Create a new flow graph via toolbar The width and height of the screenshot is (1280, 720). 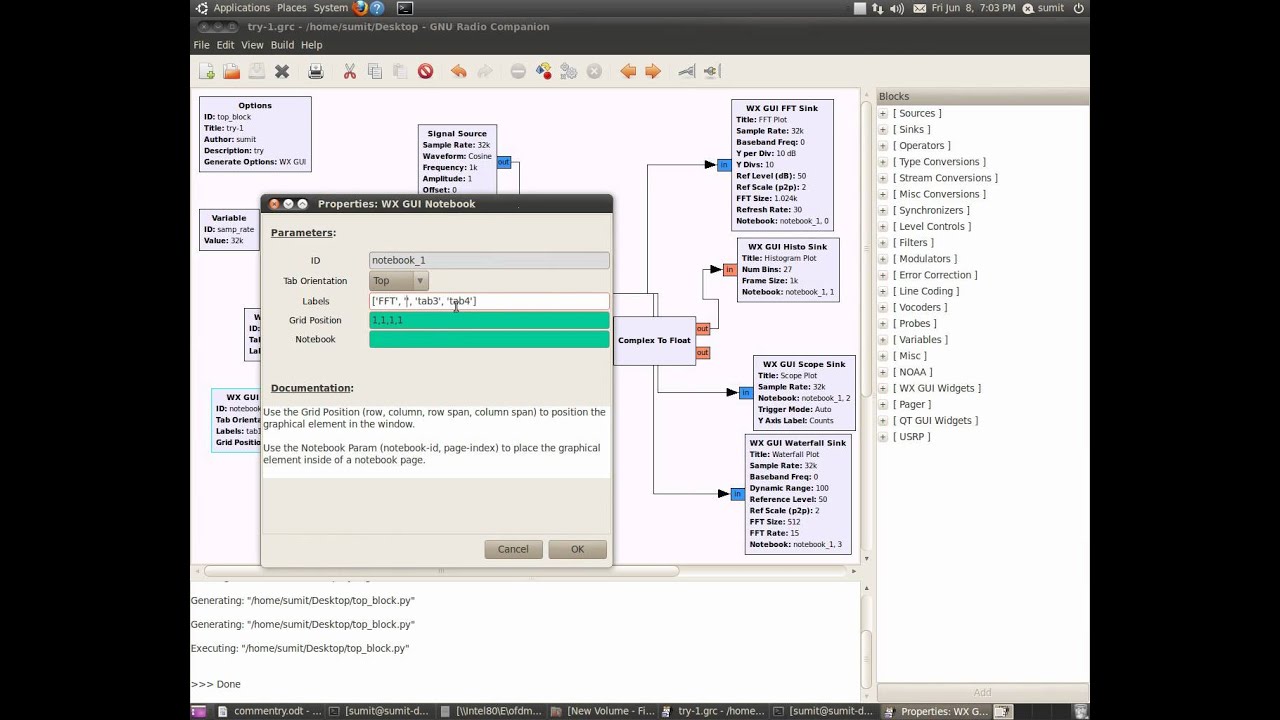point(207,71)
